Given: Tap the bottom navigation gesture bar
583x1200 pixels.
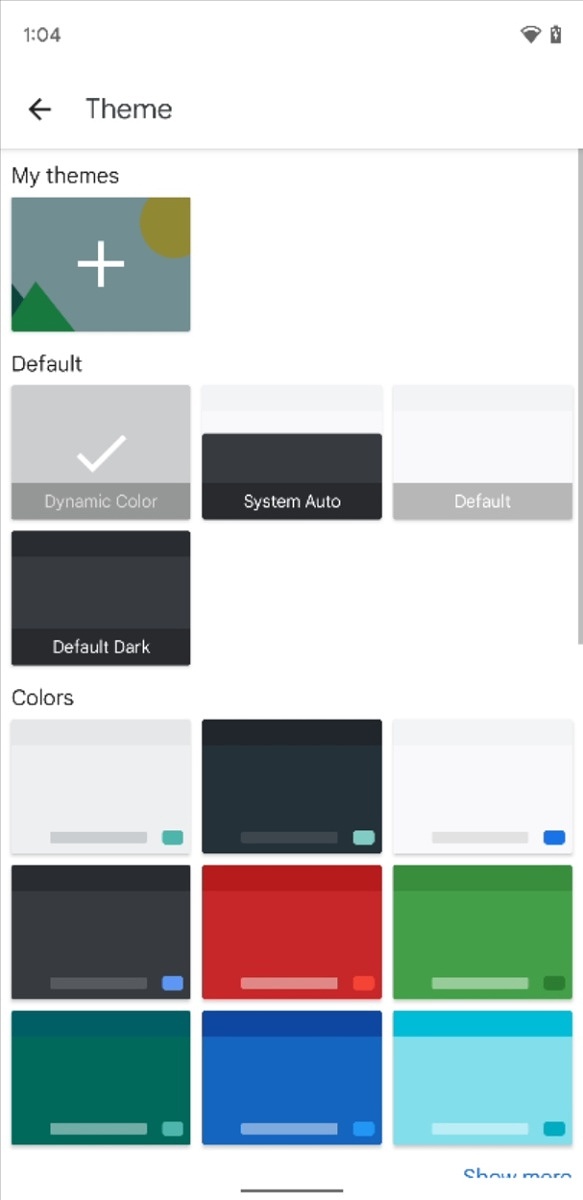Looking at the screenshot, I should coord(292,1190).
